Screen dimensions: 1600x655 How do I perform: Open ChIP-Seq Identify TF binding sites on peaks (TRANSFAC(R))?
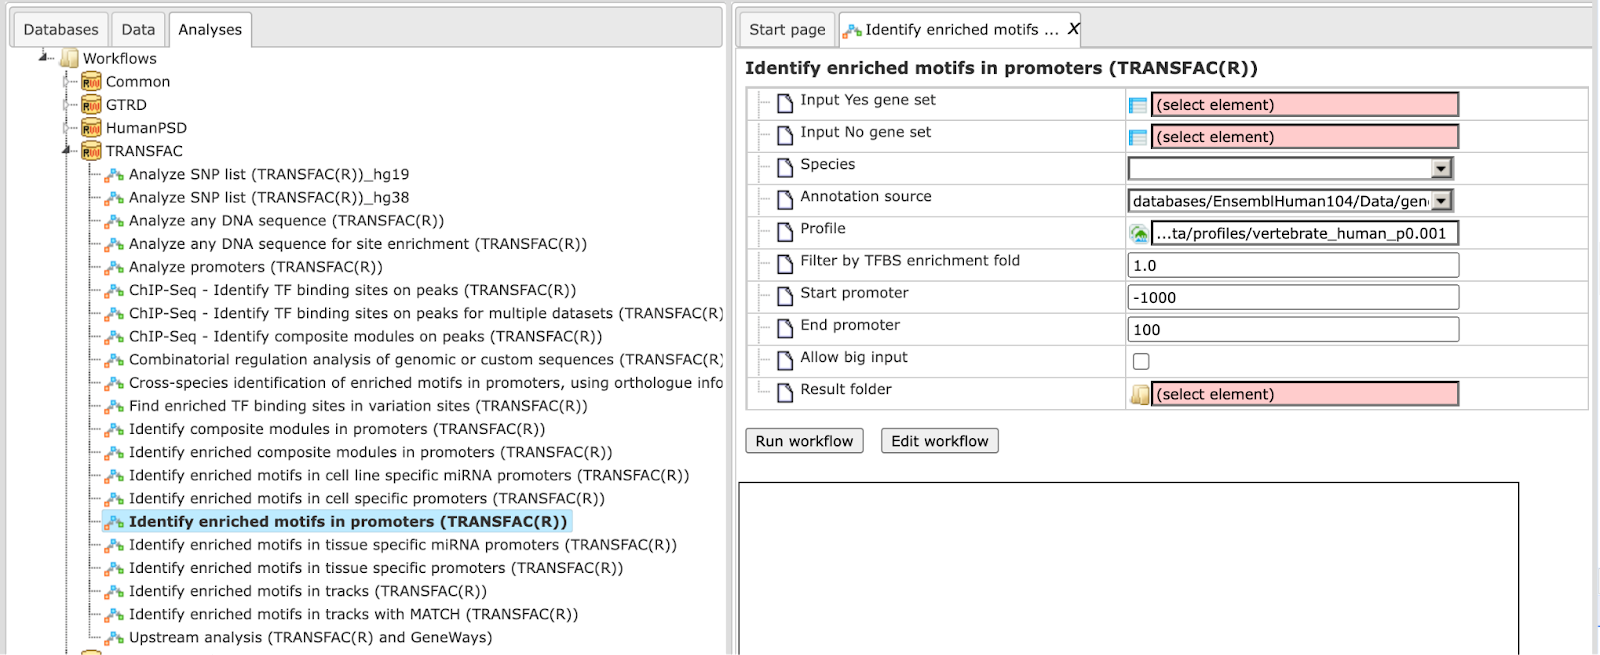point(353,290)
